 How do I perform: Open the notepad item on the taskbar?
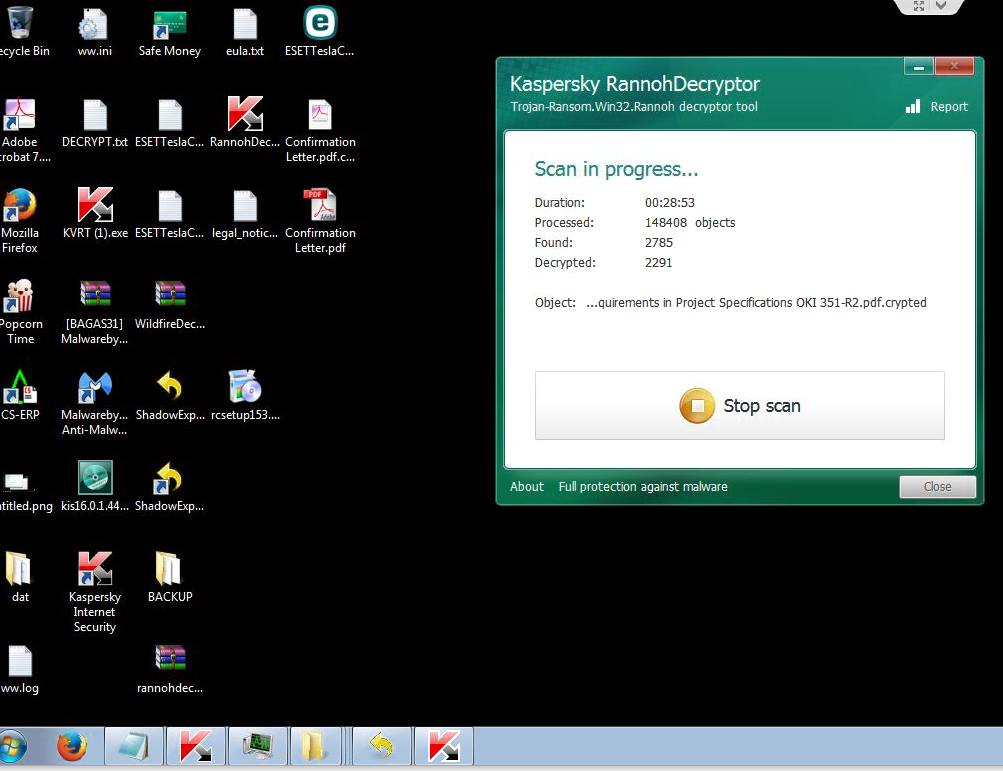(134, 746)
